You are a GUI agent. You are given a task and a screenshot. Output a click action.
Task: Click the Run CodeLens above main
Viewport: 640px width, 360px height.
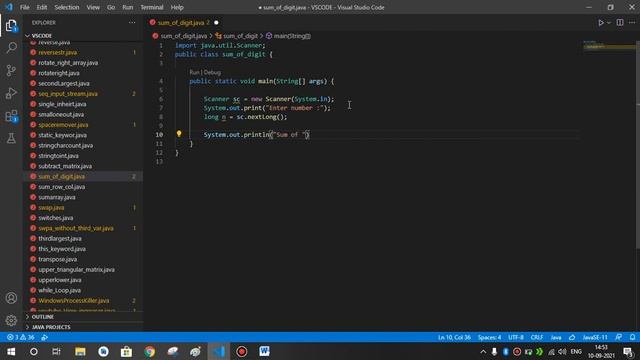tap(194, 72)
